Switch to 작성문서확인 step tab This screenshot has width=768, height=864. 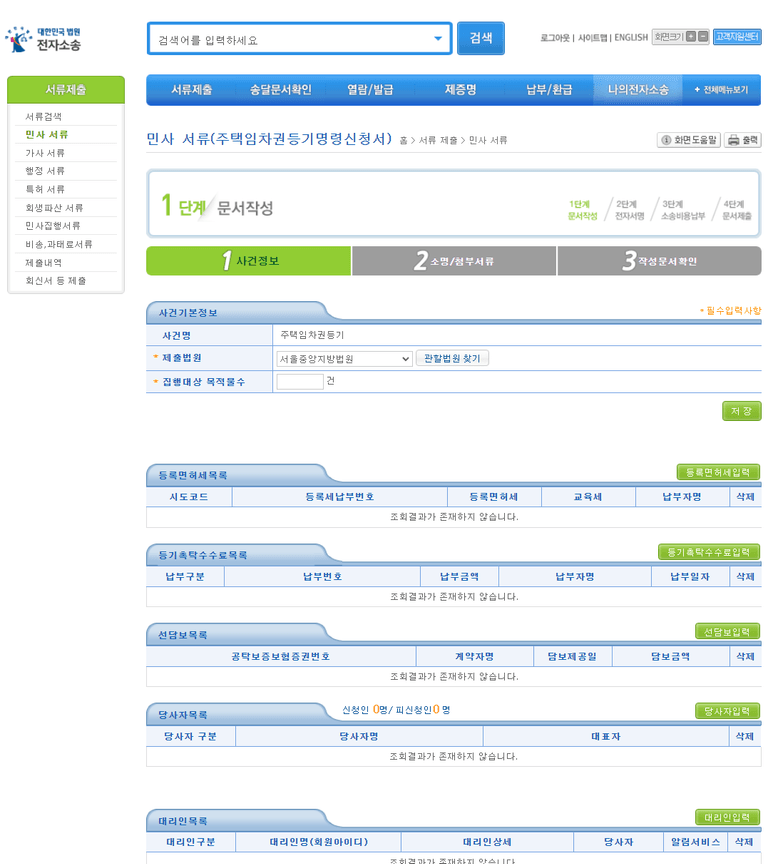(659, 261)
